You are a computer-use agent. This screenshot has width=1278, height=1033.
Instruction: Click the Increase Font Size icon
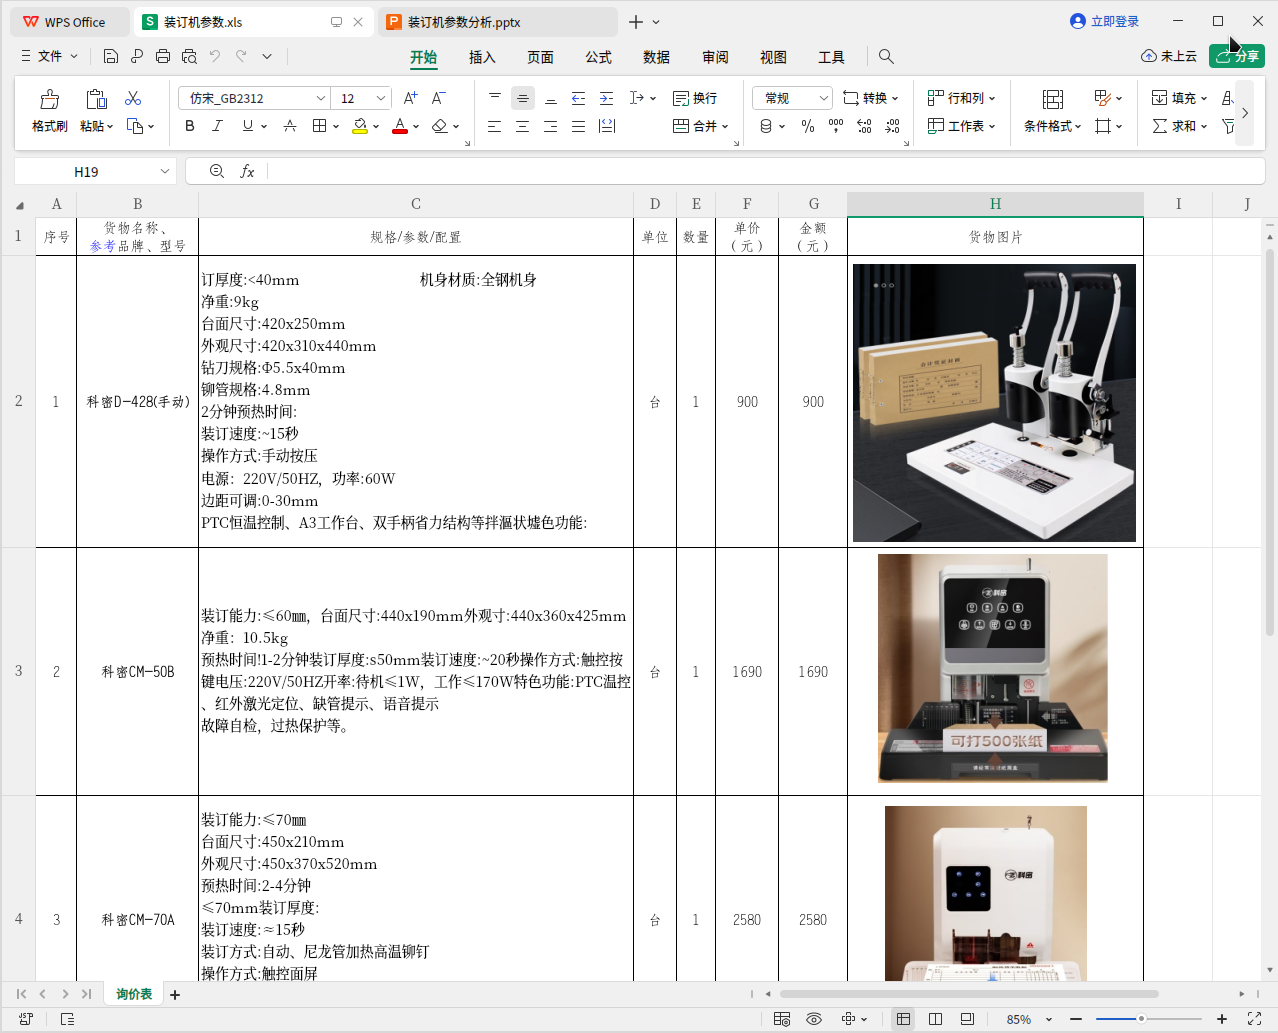(410, 98)
